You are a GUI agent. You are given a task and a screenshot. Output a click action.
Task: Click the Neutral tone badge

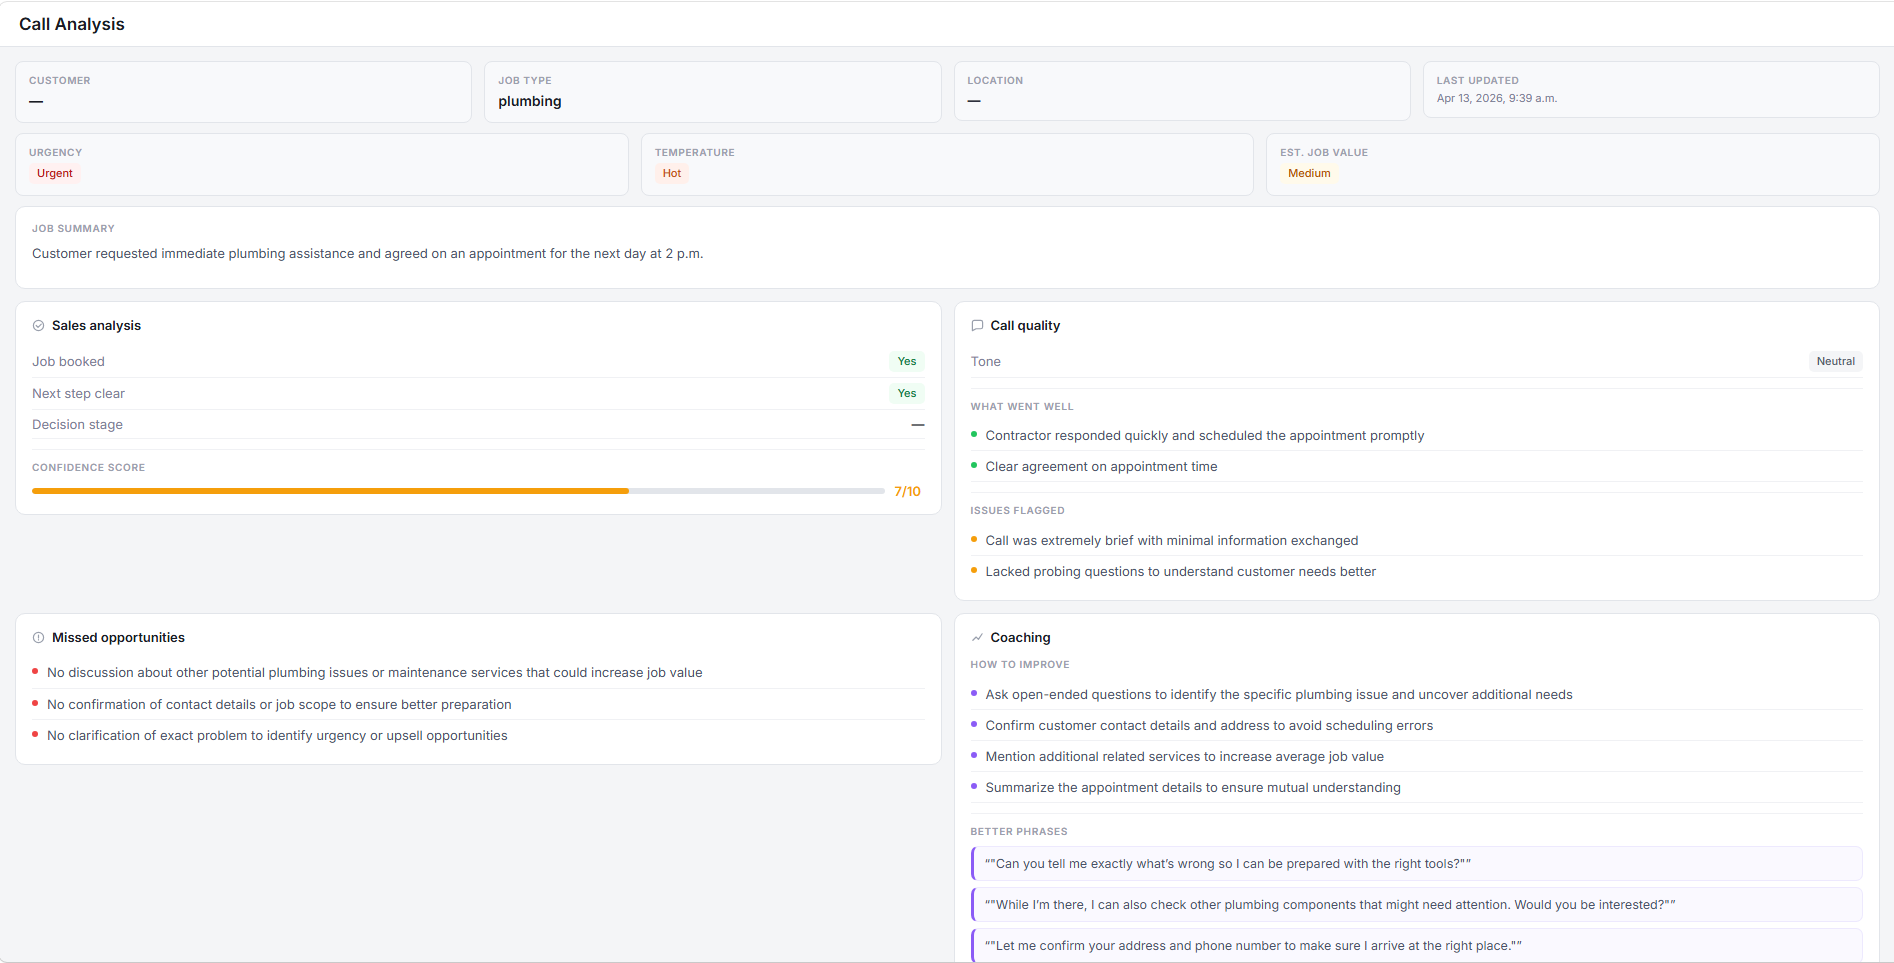pyautogui.click(x=1836, y=362)
